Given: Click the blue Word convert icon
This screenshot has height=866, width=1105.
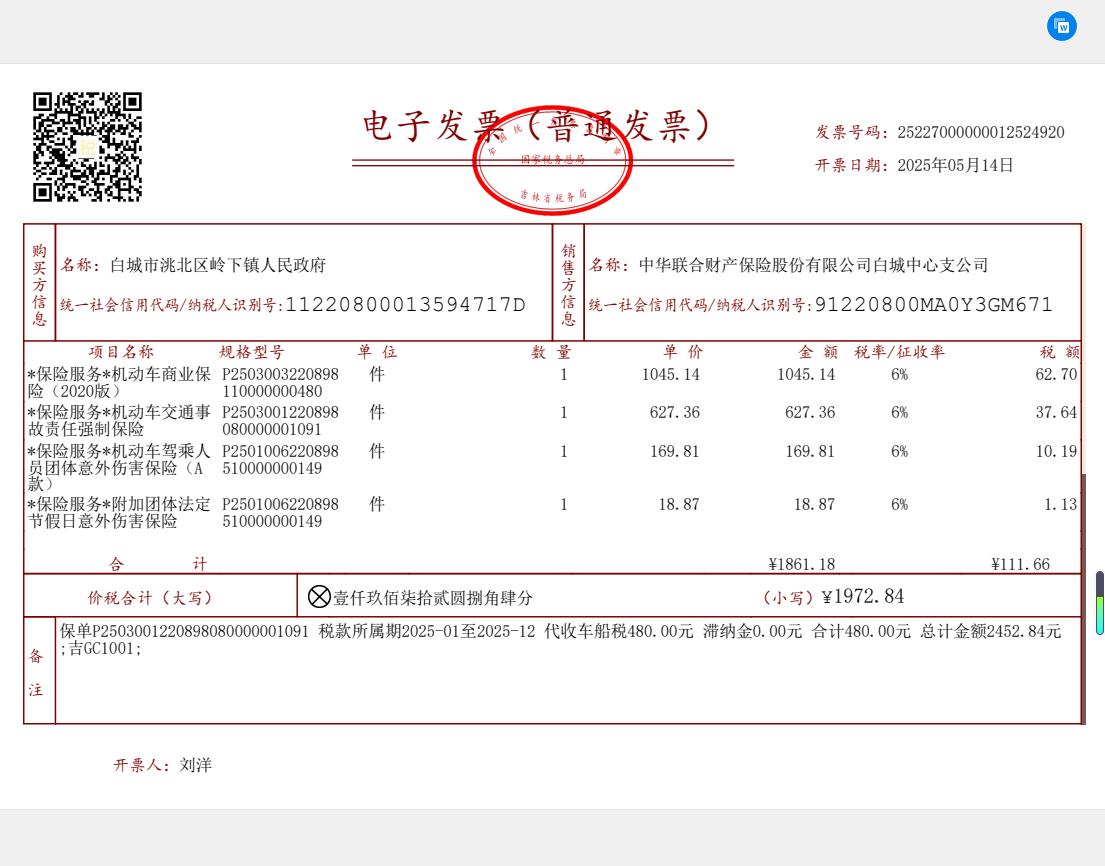Looking at the screenshot, I should point(1061,27).
